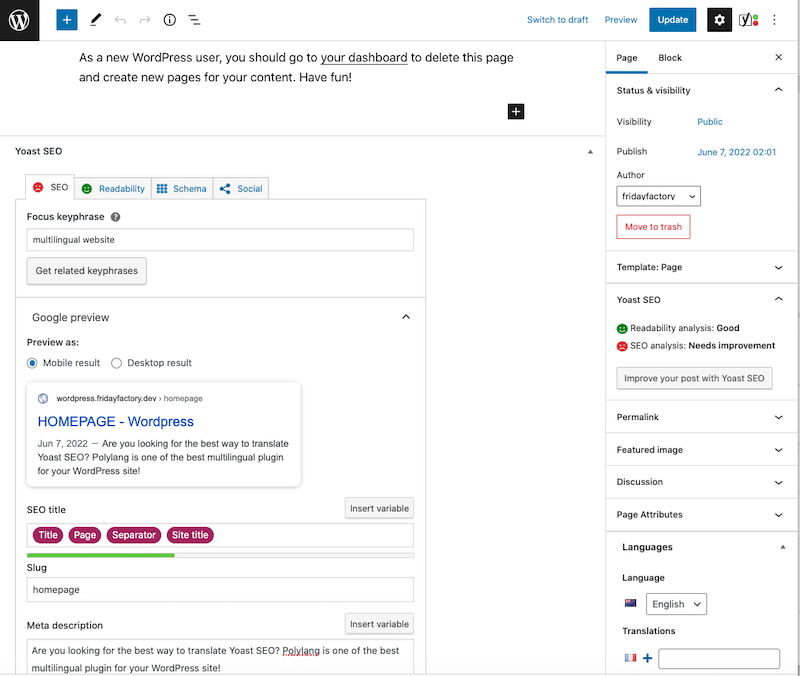
Task: Undo the last change
Action: (x=120, y=20)
